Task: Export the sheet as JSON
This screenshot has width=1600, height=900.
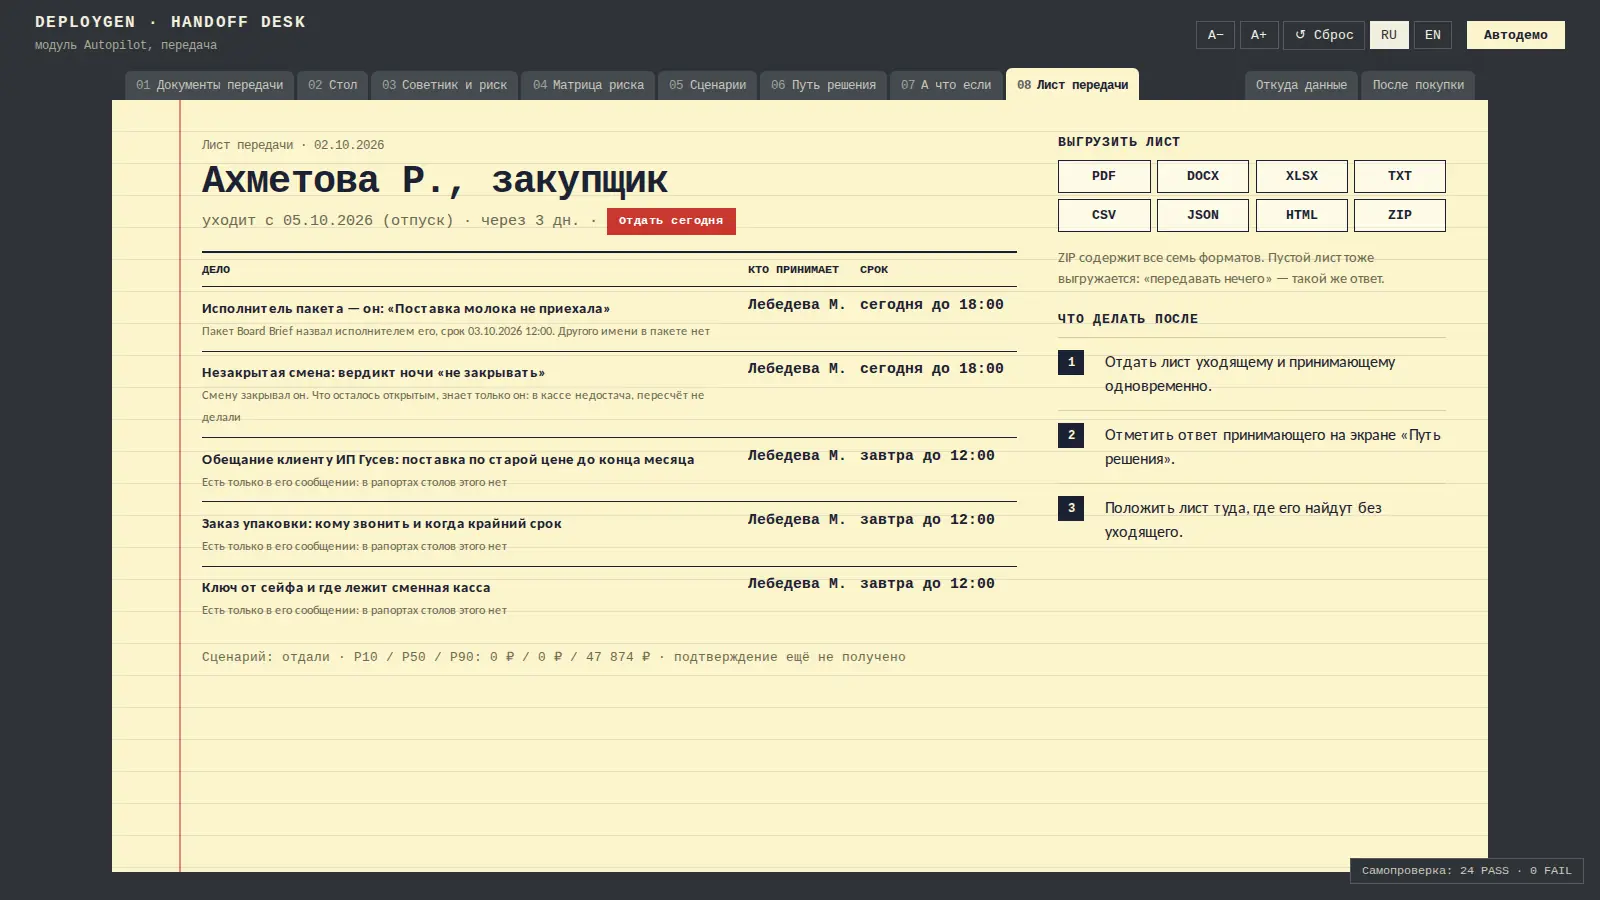Action: pos(1203,215)
